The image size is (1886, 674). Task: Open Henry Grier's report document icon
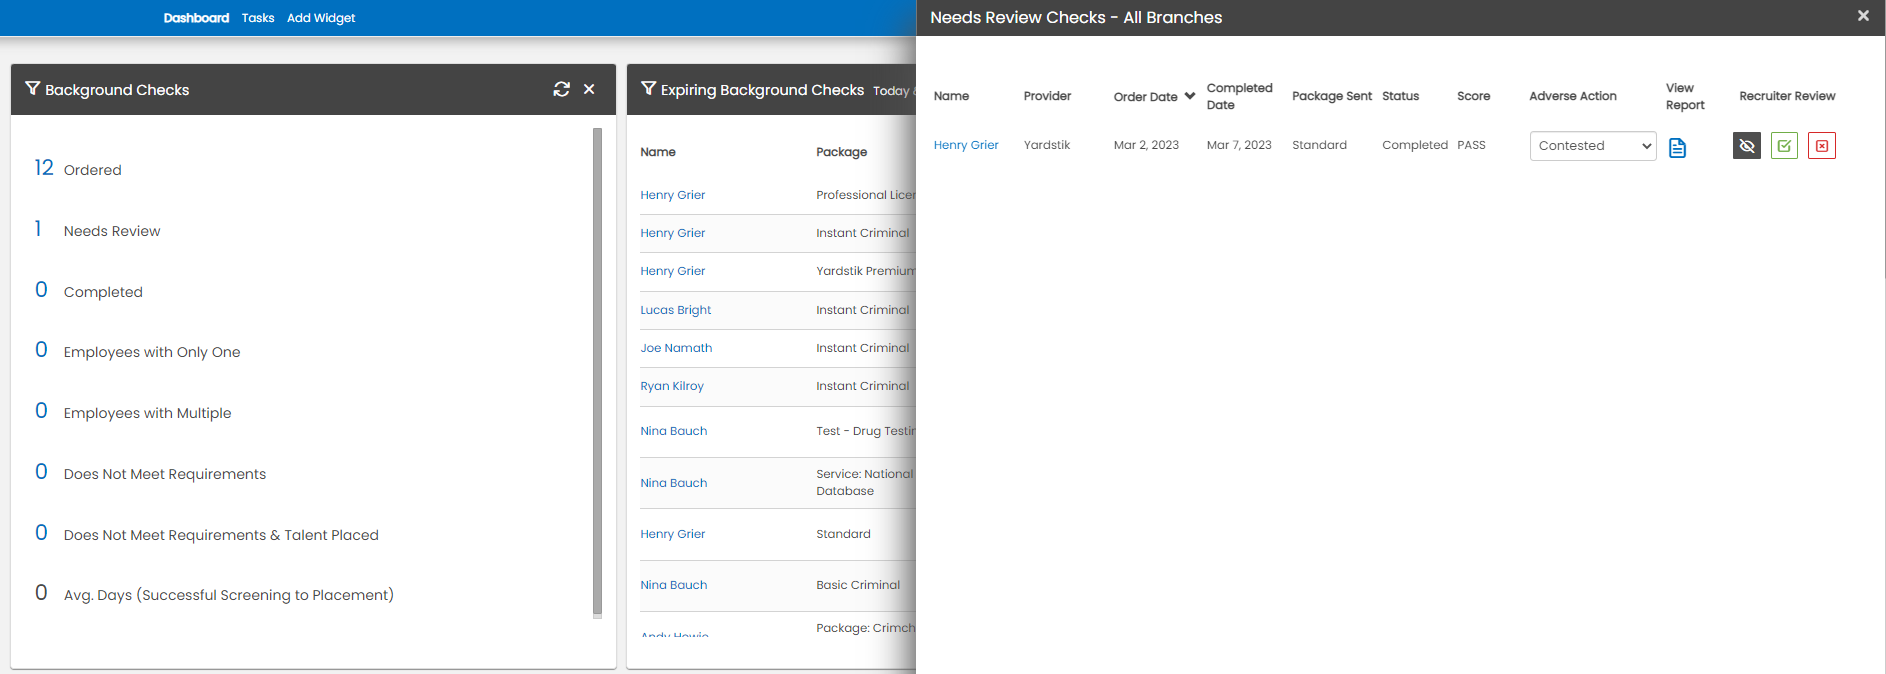click(x=1677, y=147)
